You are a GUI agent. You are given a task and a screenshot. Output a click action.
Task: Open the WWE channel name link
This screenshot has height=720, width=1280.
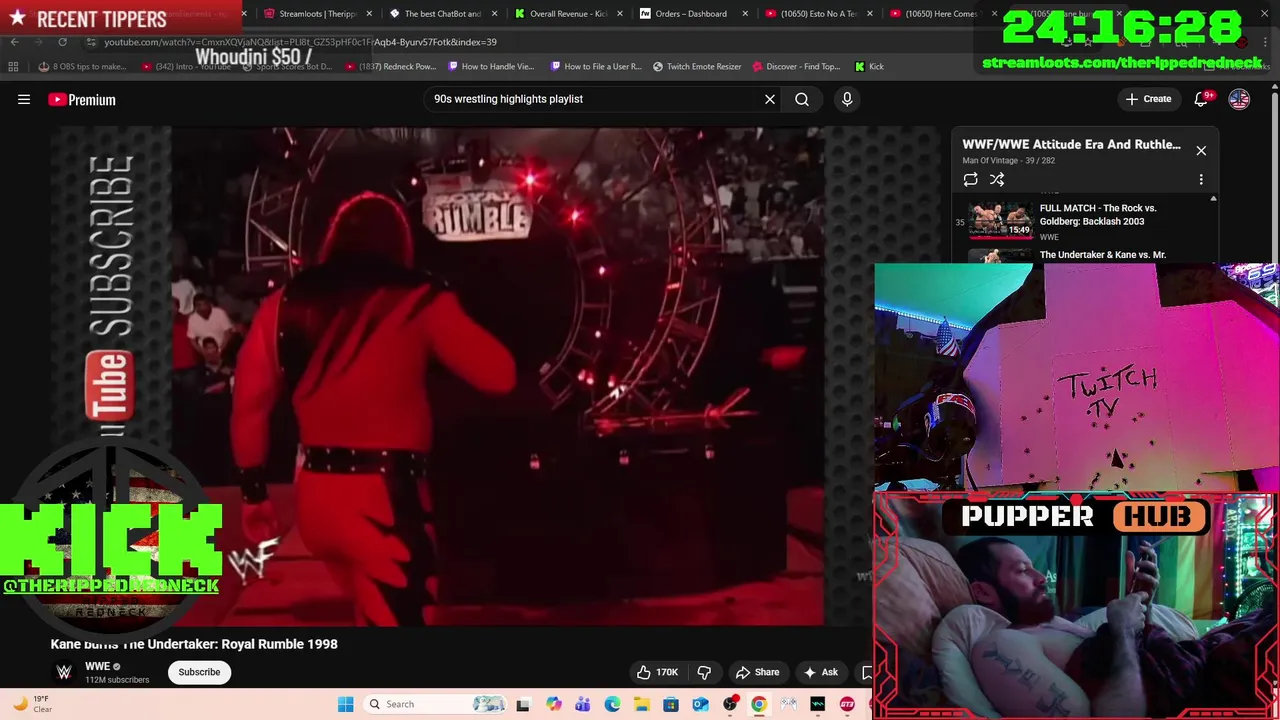(x=97, y=666)
